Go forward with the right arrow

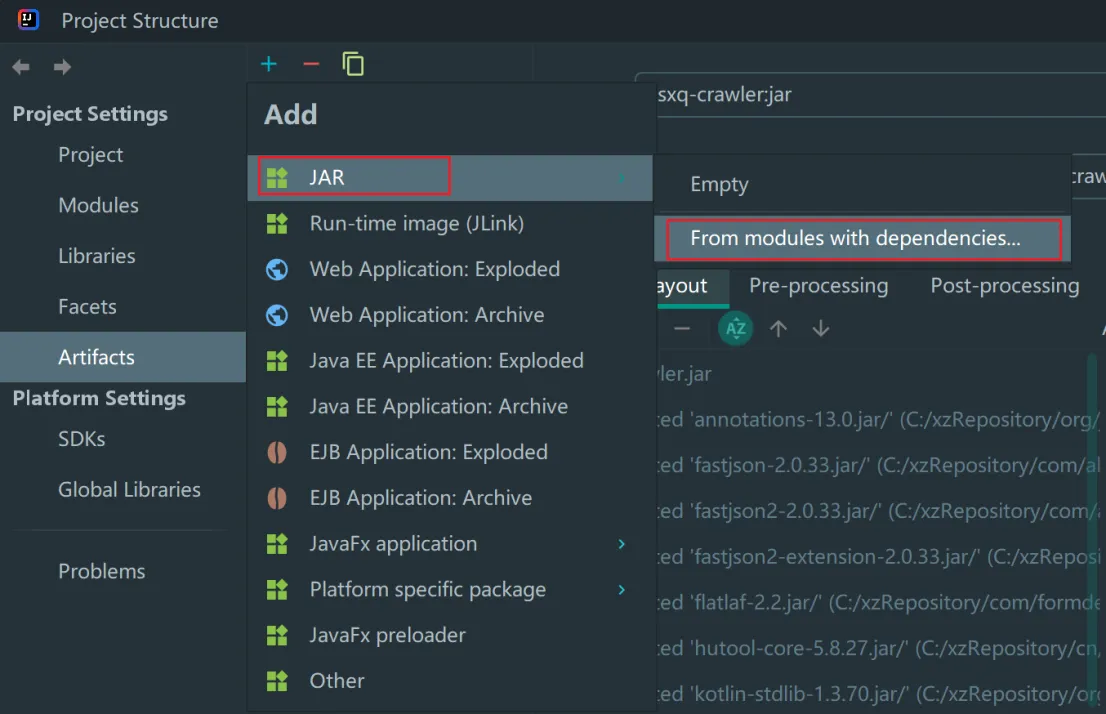pos(62,67)
